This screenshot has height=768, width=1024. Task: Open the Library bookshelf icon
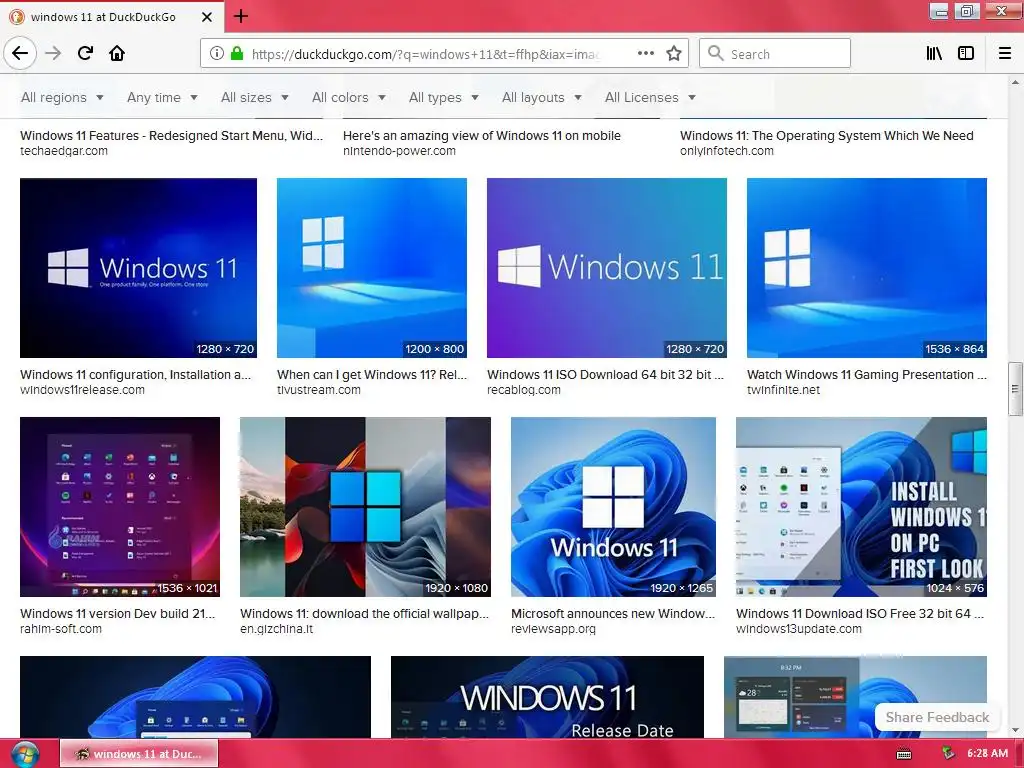[x=934, y=54]
